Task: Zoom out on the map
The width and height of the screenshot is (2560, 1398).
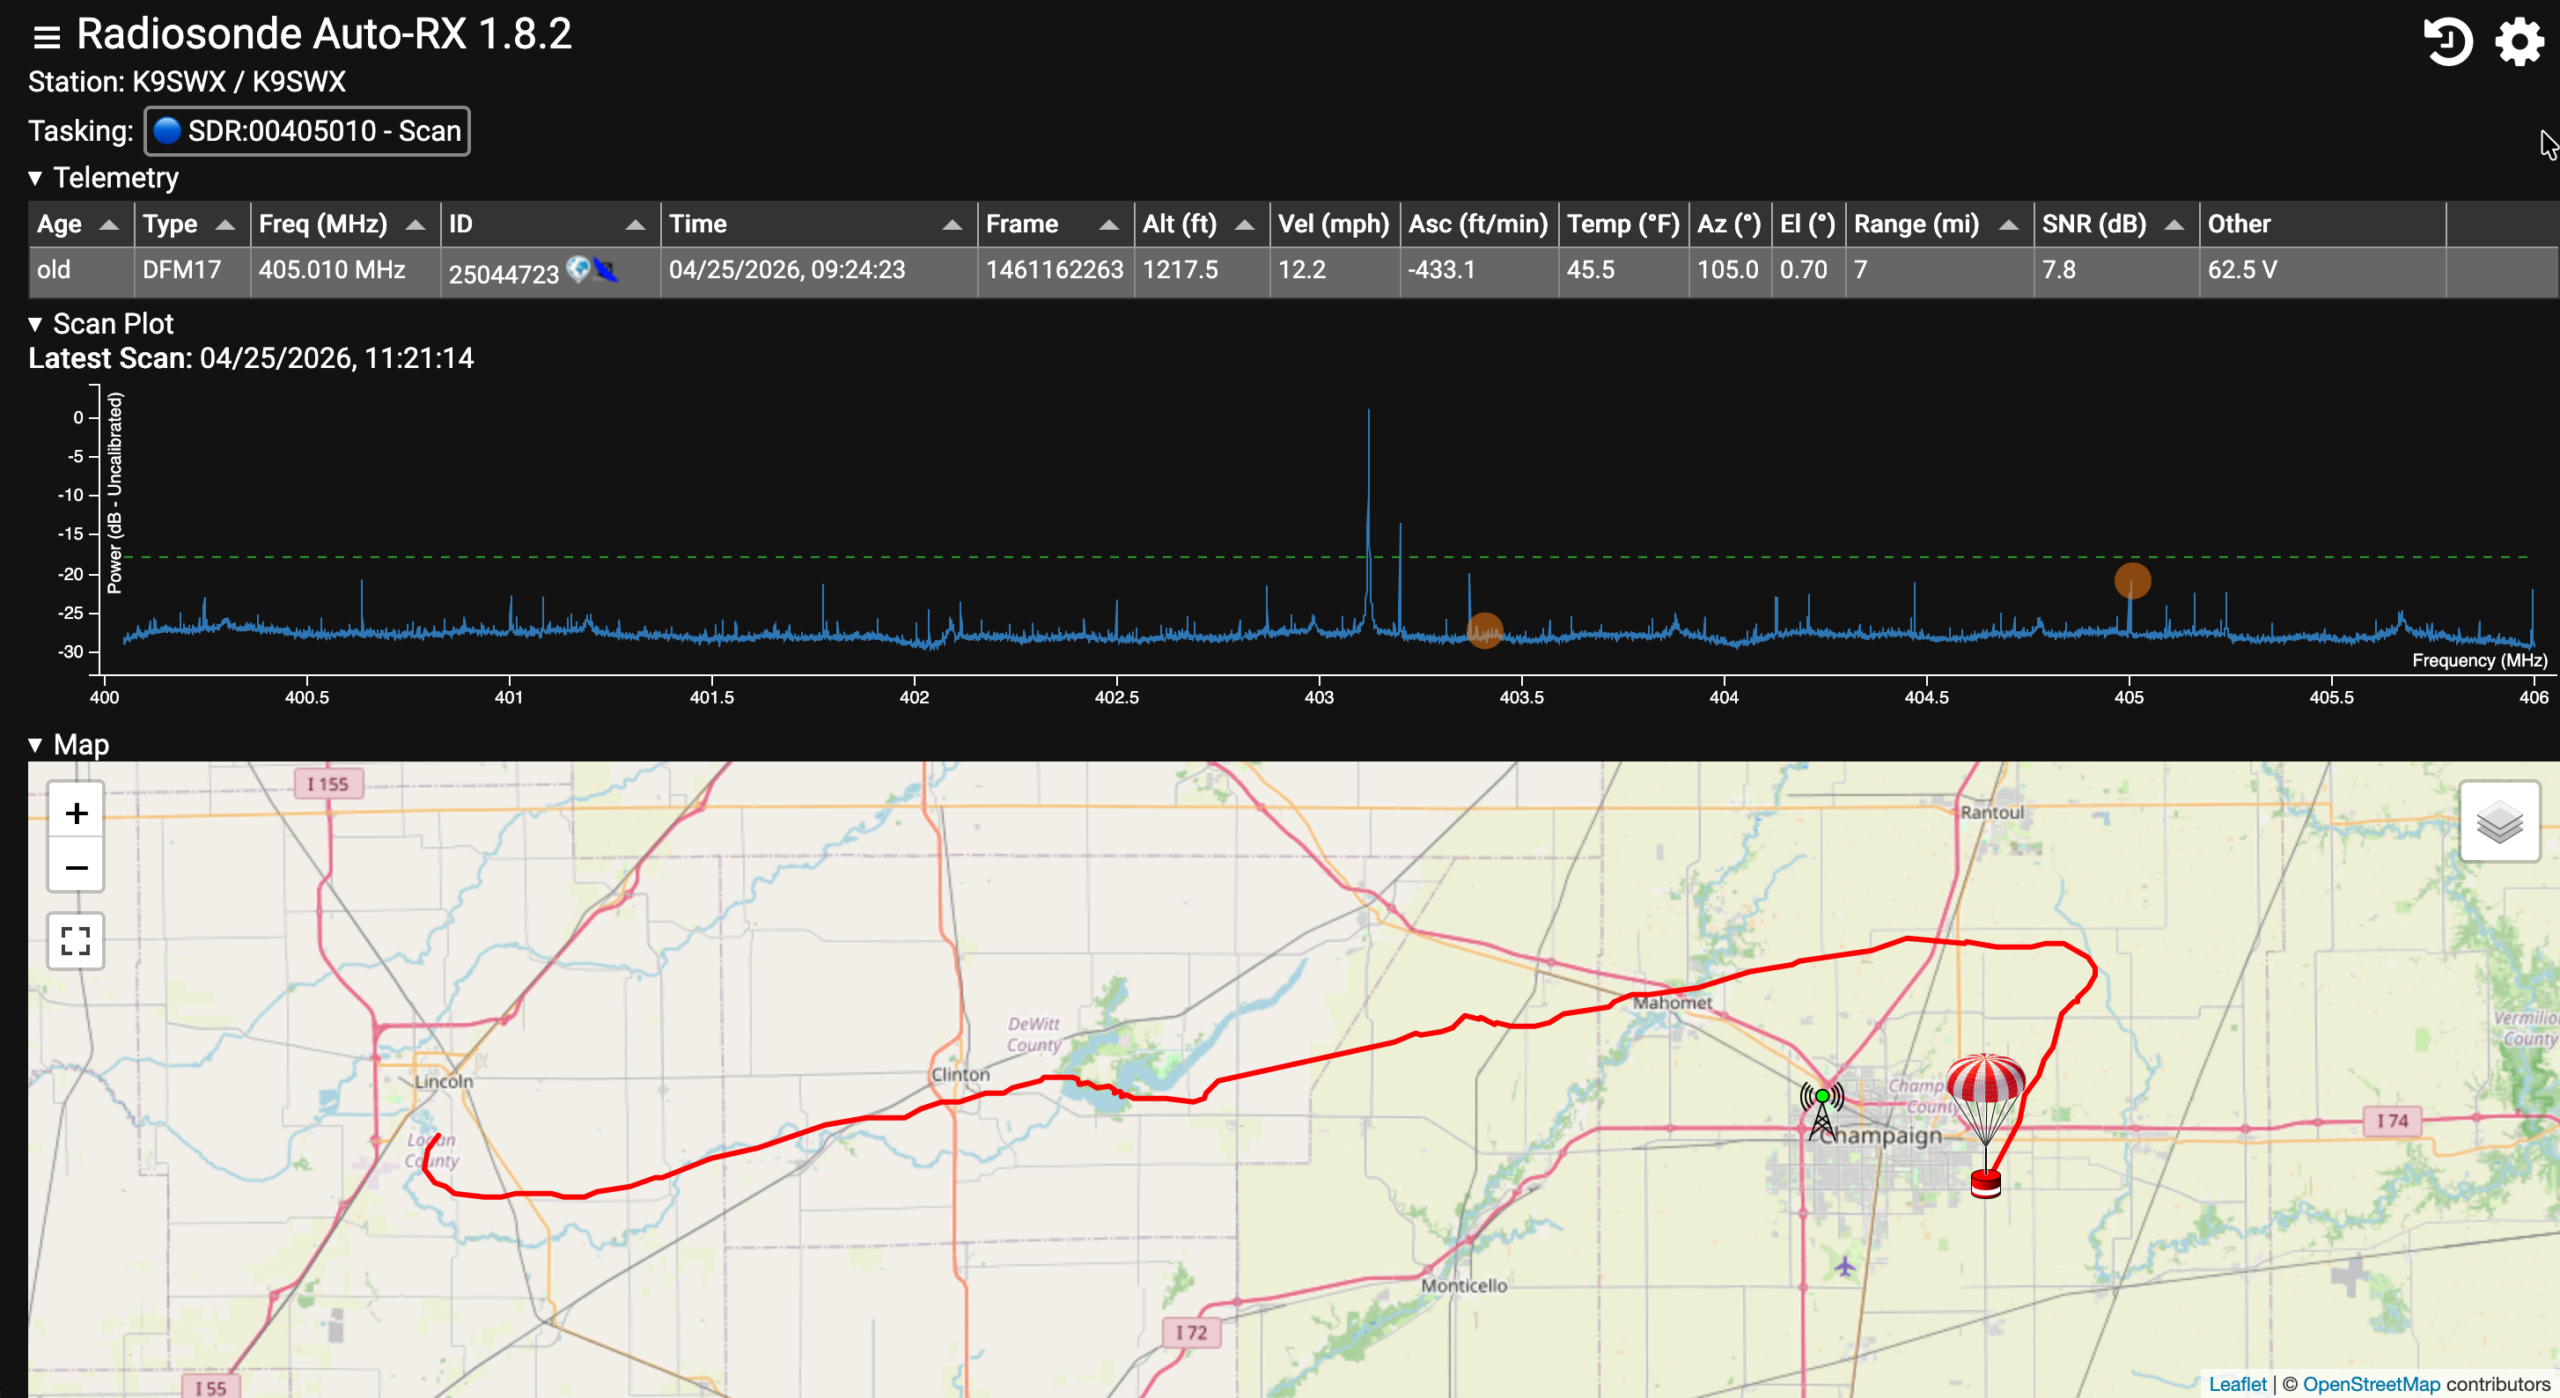Action: click(76, 867)
